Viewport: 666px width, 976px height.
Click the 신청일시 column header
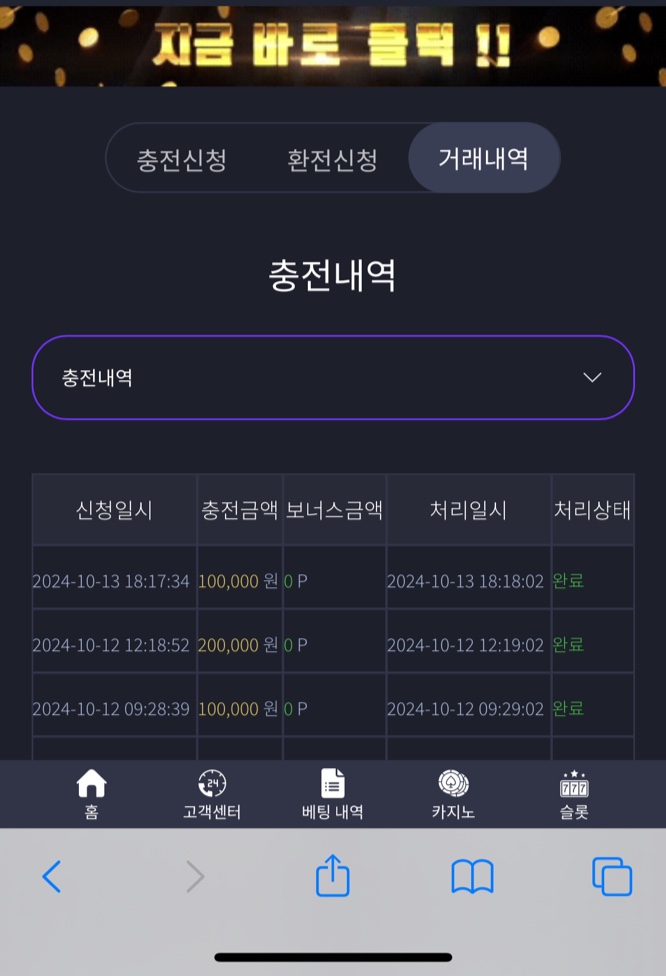(x=115, y=510)
